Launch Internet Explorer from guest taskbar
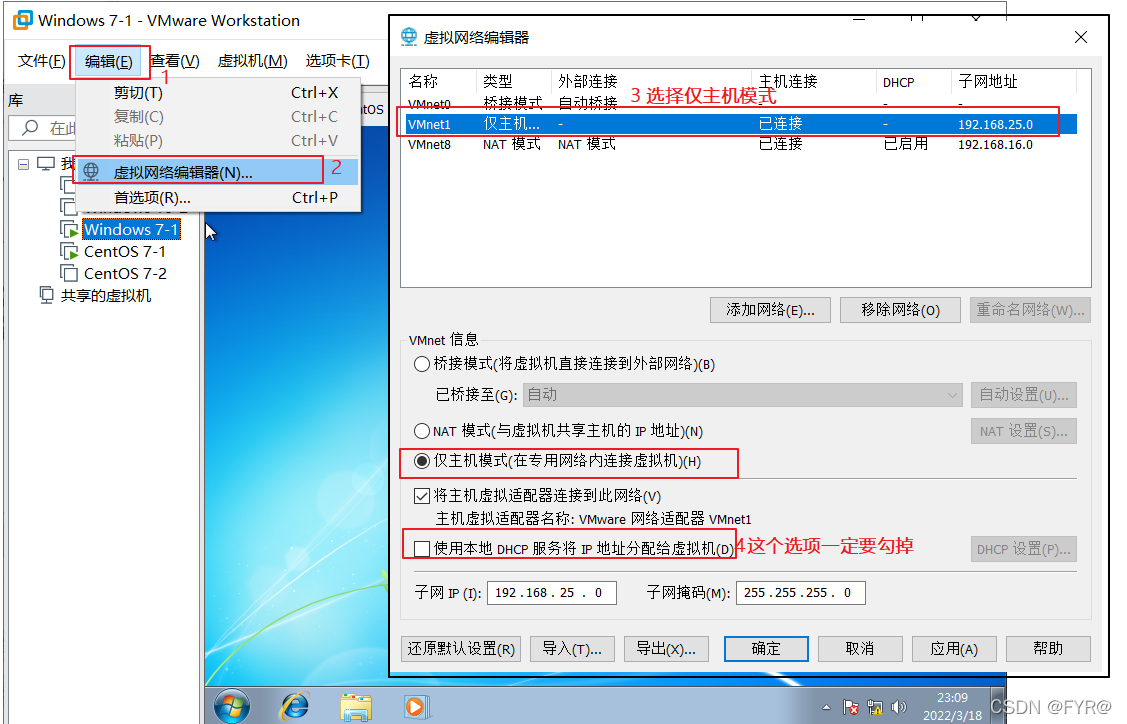Screen dimensions: 1127x724 click(x=295, y=706)
